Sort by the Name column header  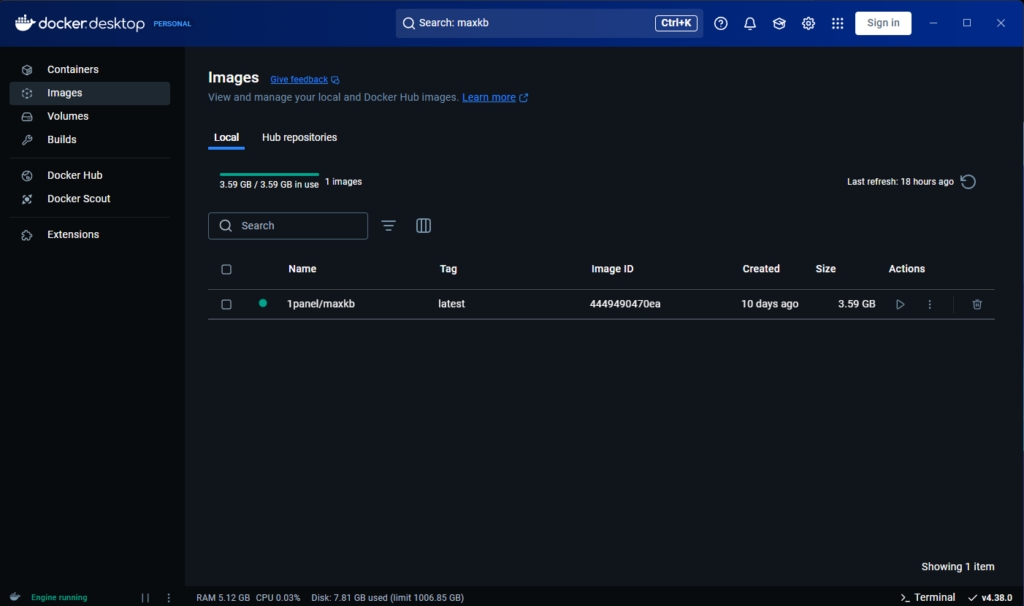[302, 269]
